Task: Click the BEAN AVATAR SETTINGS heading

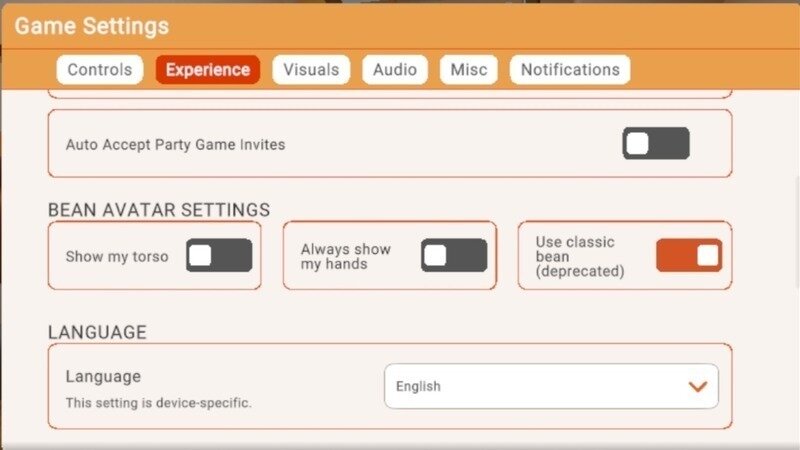Action: tap(159, 210)
